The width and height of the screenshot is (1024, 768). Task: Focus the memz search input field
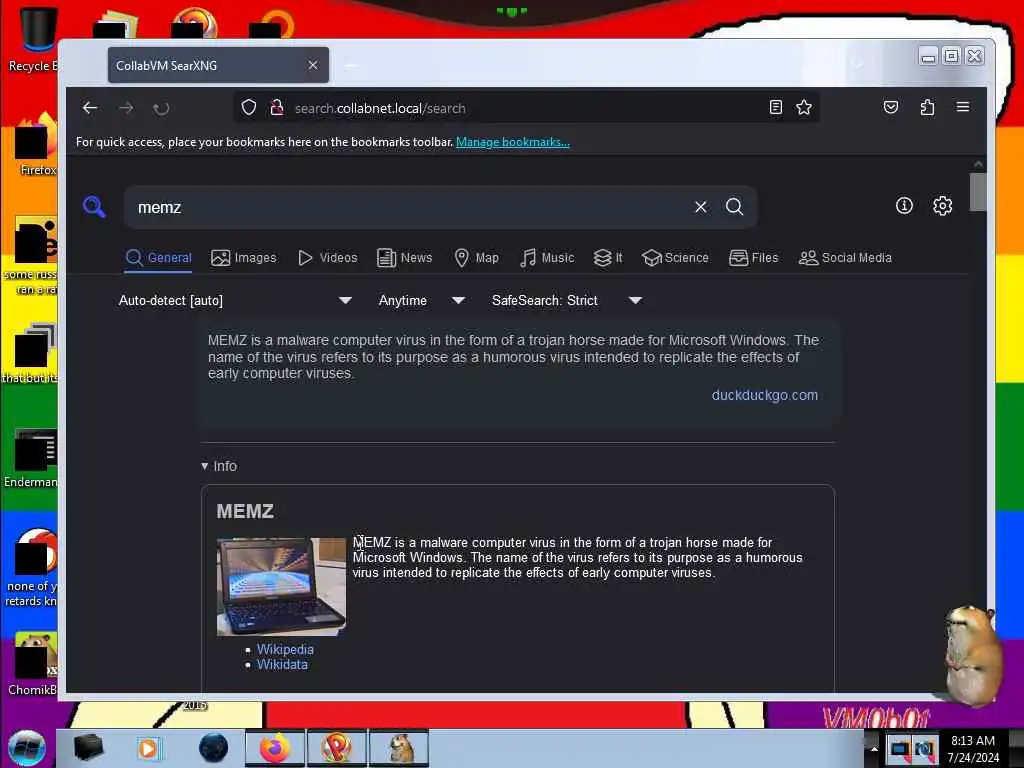click(411, 207)
